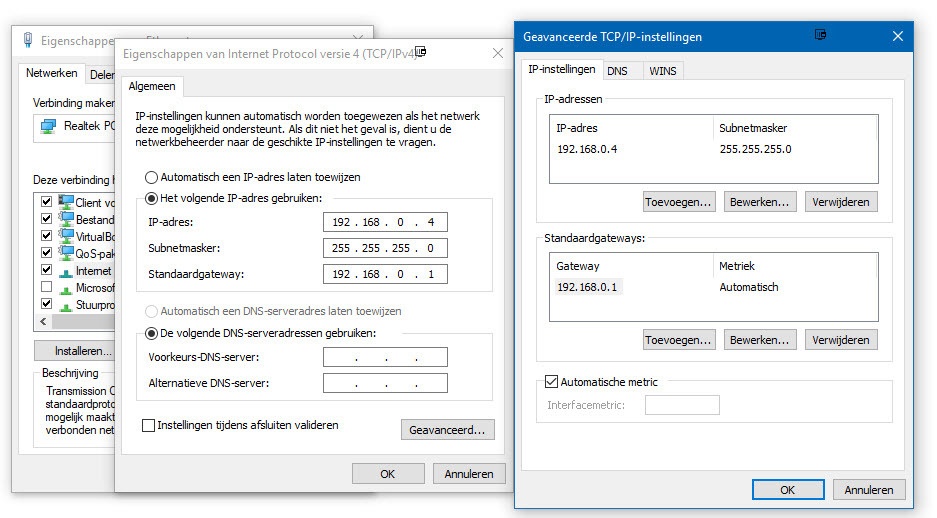Click the Realtek adapter icon

coord(48,127)
